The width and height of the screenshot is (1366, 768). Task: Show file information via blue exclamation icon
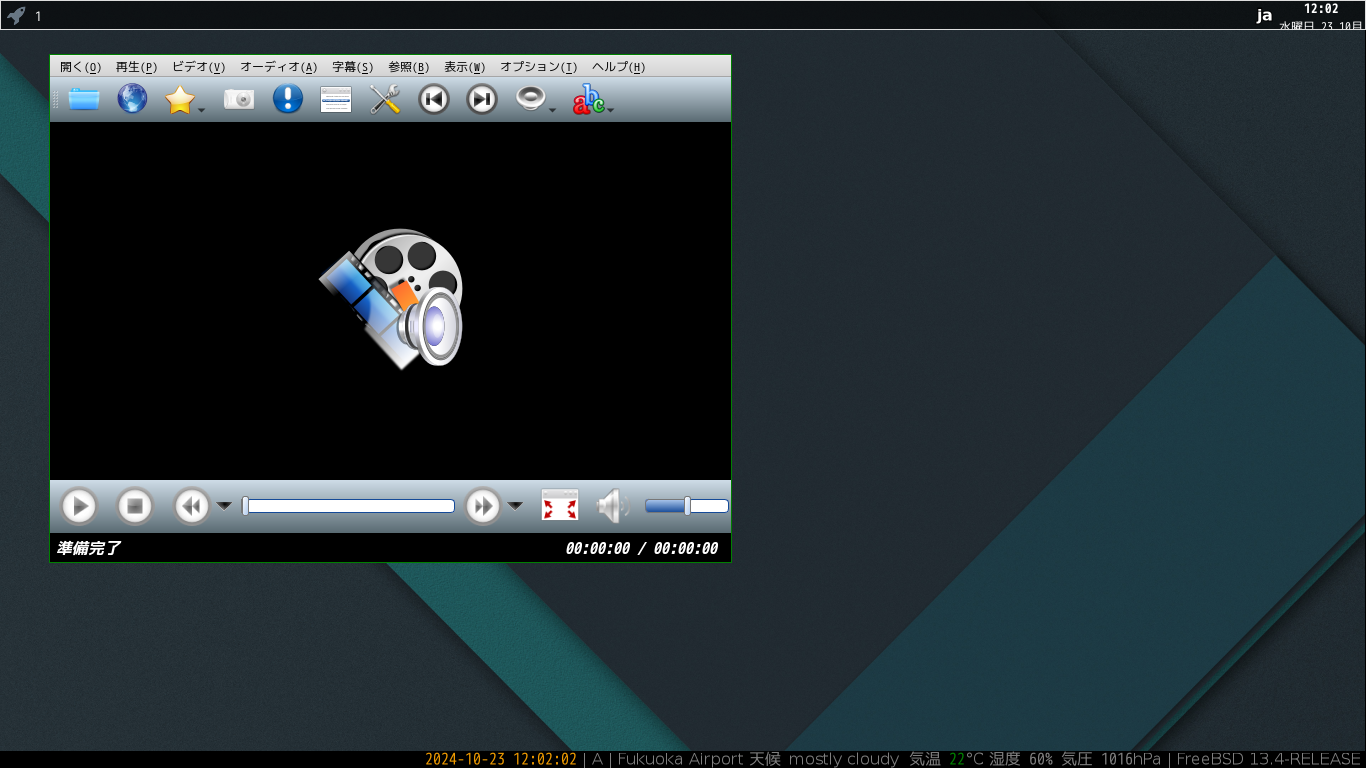288,99
